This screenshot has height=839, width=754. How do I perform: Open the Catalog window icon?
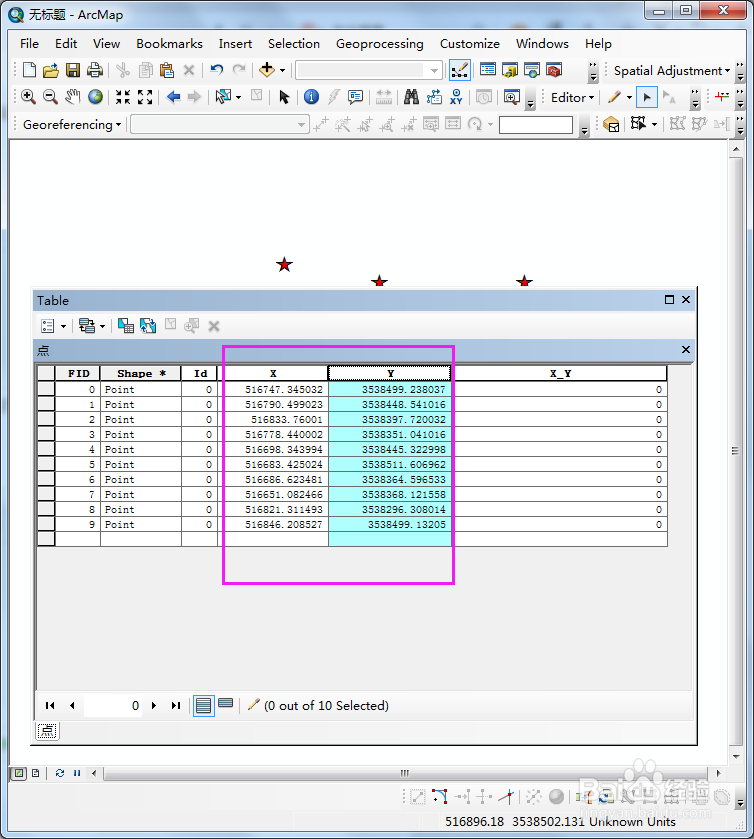point(509,70)
